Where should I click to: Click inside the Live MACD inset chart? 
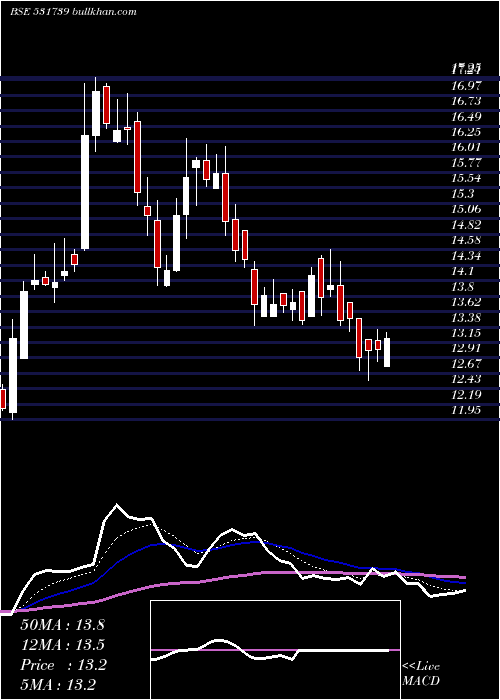pos(275,650)
